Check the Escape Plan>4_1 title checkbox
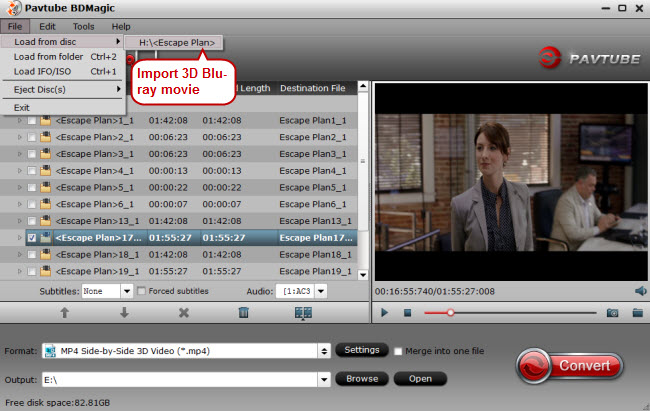 pyautogui.click(x=32, y=171)
